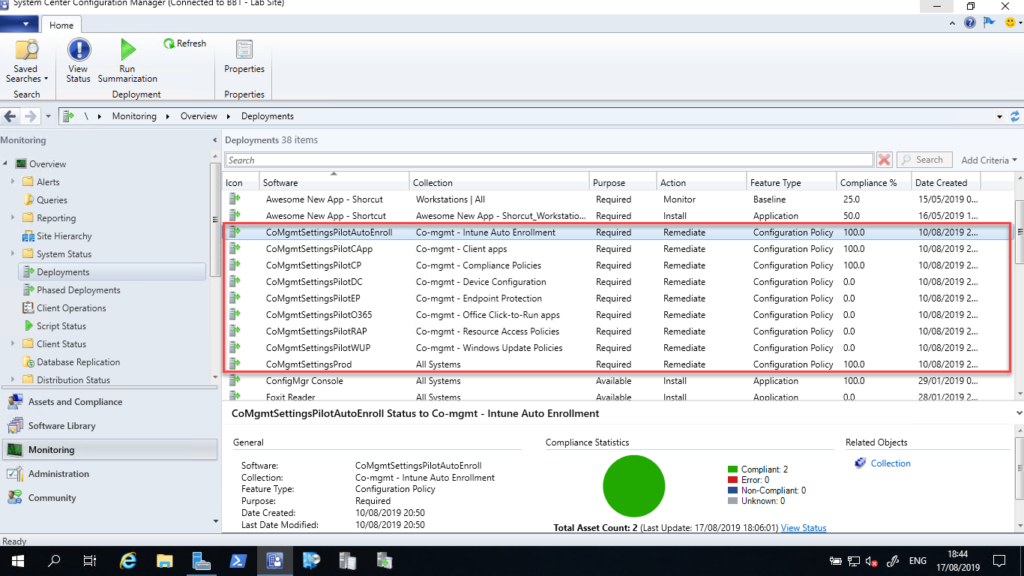Select Alerts folder in the tree

(48, 182)
